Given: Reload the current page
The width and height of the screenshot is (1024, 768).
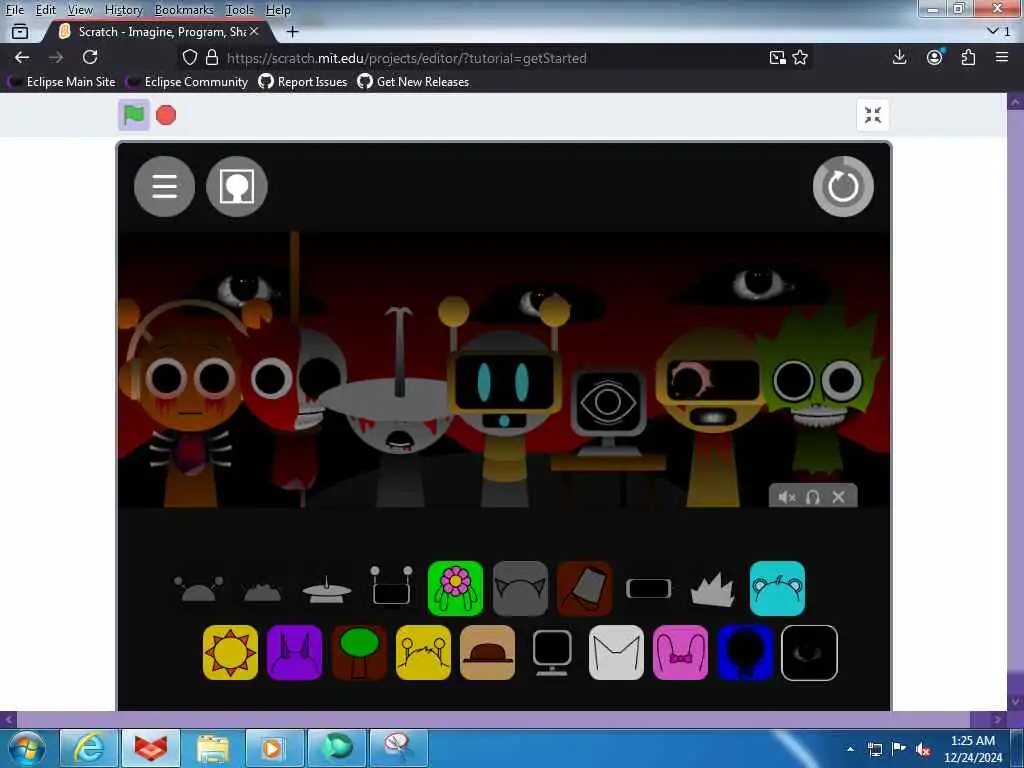Looking at the screenshot, I should 90,57.
